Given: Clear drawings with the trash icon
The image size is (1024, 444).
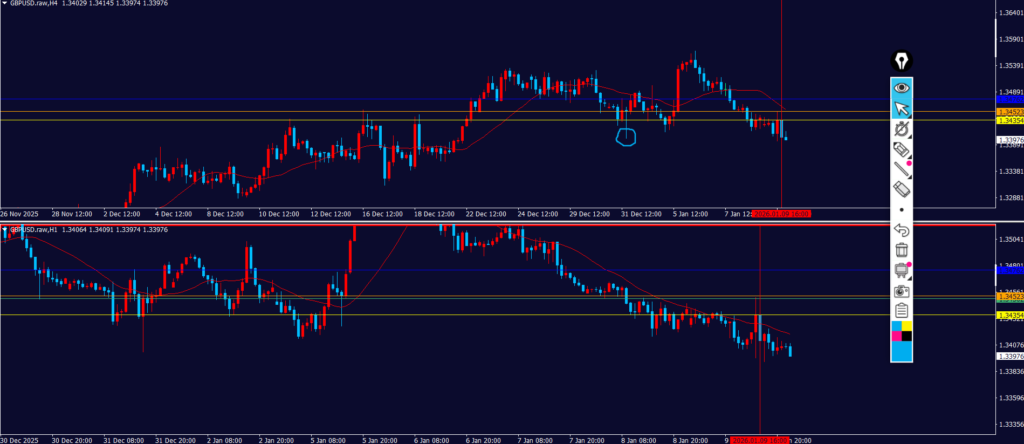Looking at the screenshot, I should click(901, 250).
